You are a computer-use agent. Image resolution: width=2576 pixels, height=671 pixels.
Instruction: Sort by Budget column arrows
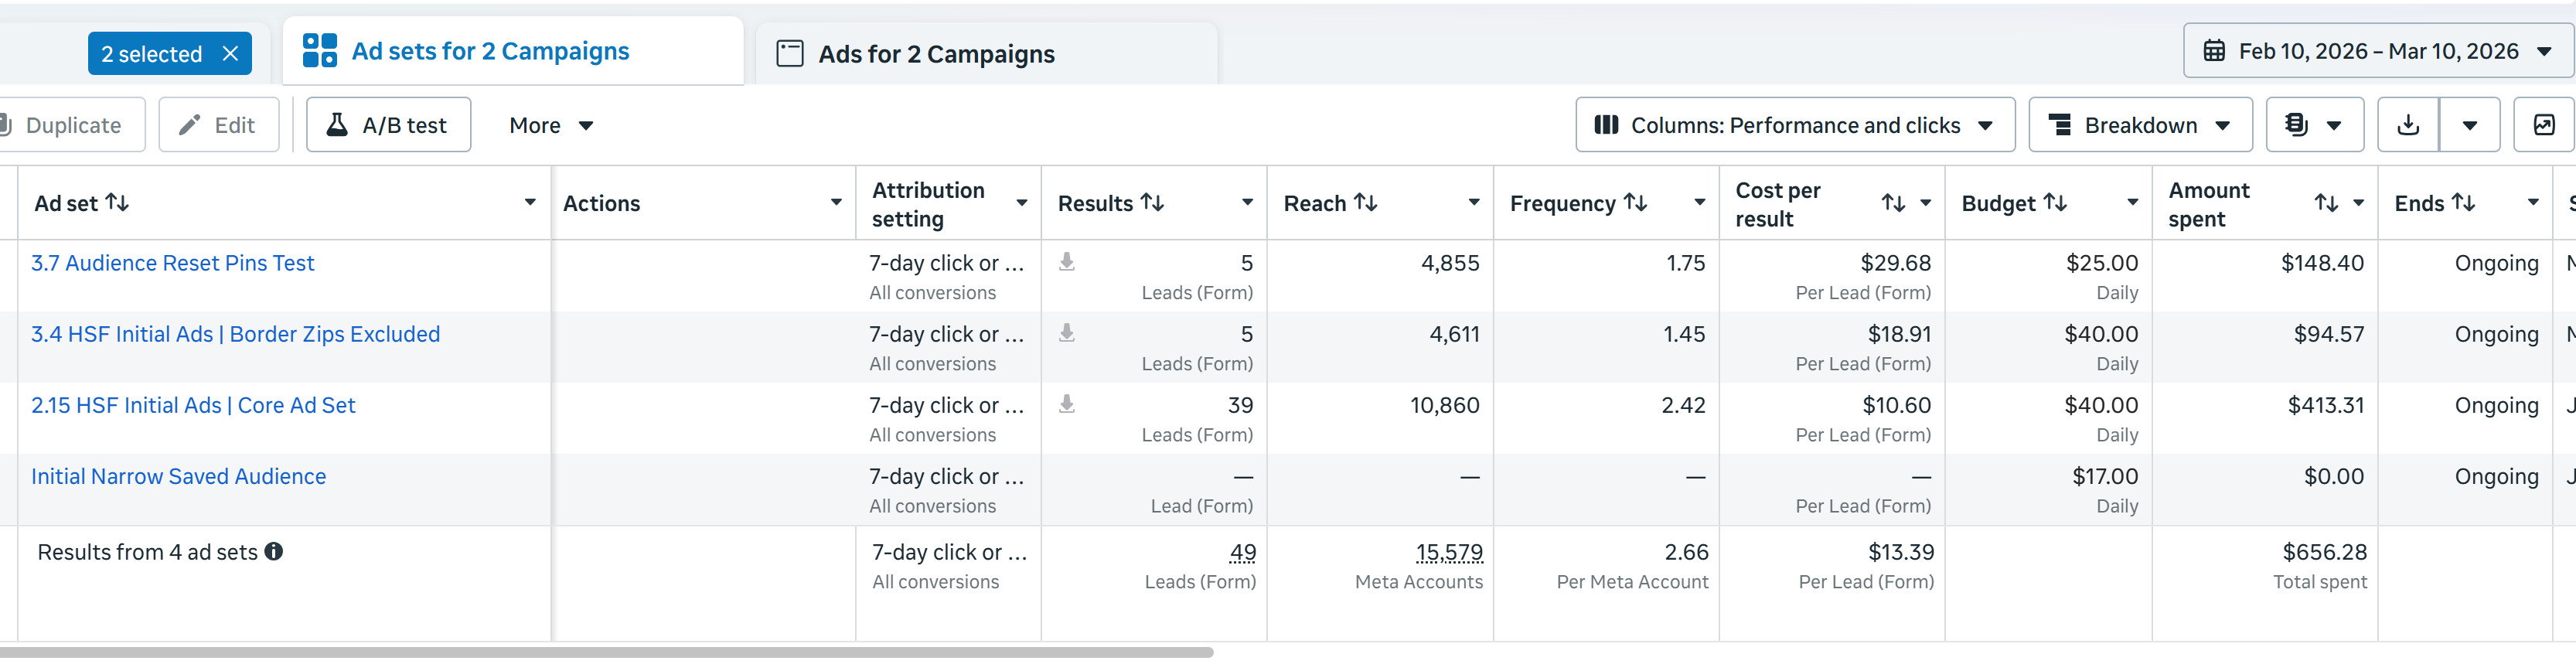(2055, 203)
